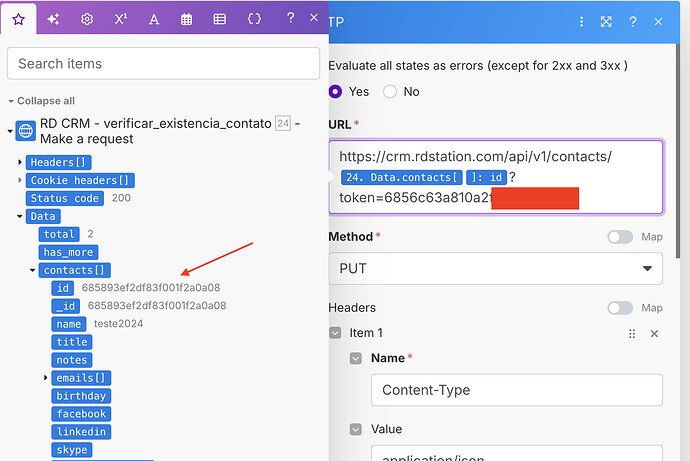Click the id value 685893ef2df83f001f2a0a08
This screenshot has width=690, height=461.
[x=151, y=288]
